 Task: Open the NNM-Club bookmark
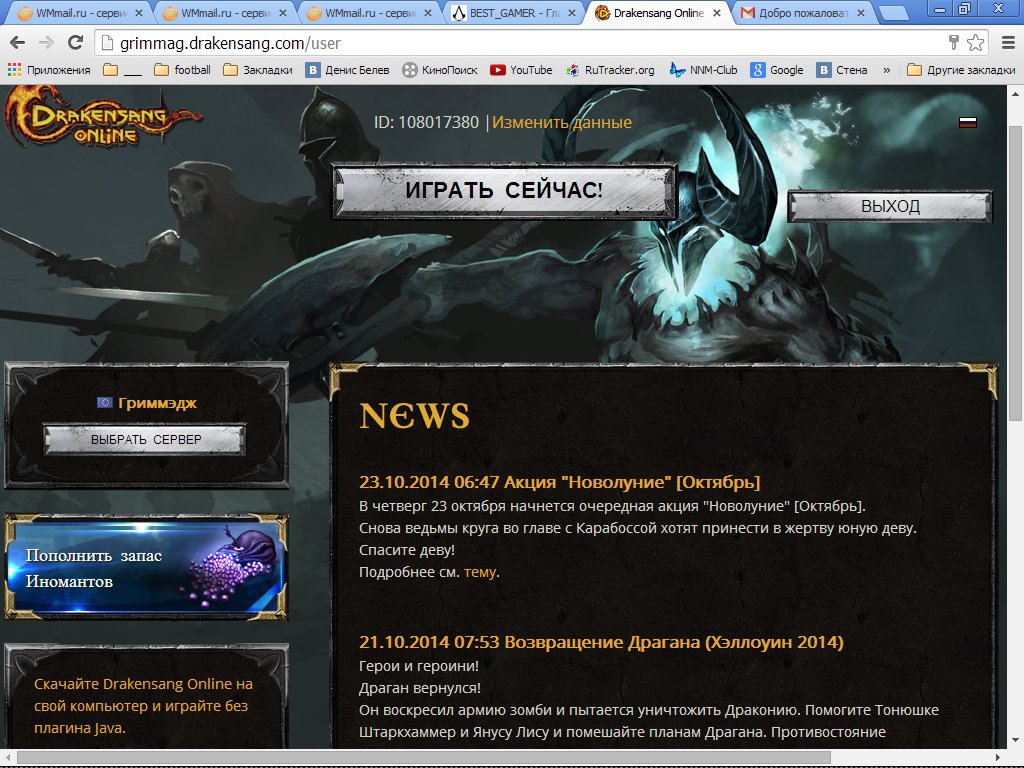[x=703, y=70]
